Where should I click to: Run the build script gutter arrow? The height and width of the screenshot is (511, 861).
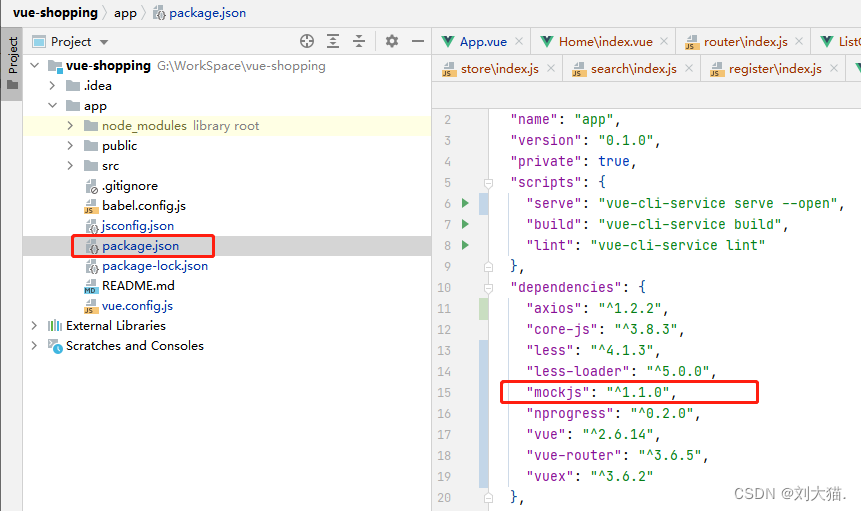coord(465,224)
